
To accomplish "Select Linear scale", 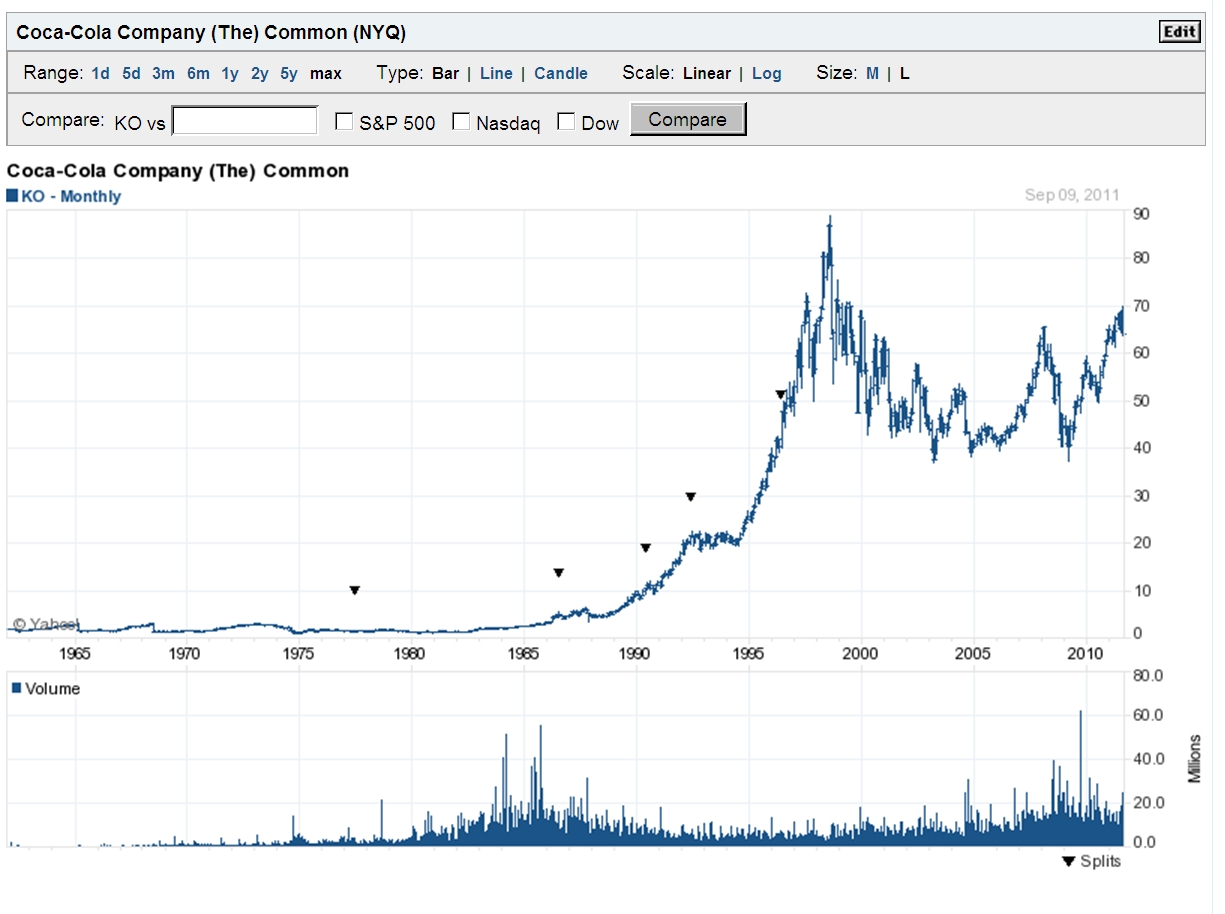I will point(707,73).
